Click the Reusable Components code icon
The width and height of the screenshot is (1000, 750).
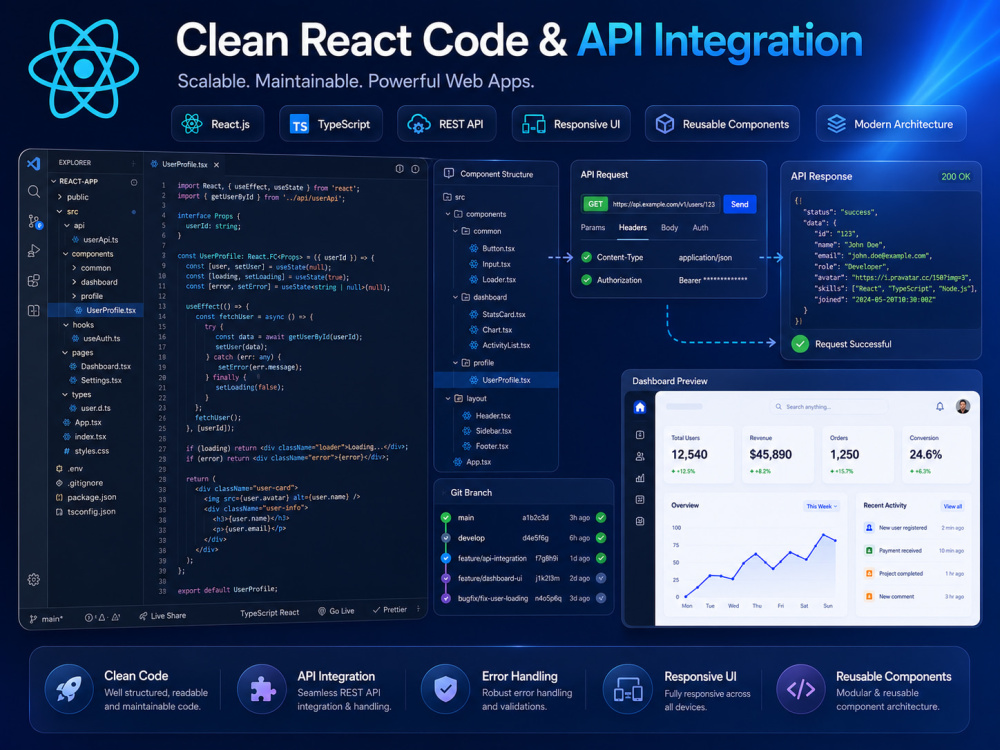(800, 689)
